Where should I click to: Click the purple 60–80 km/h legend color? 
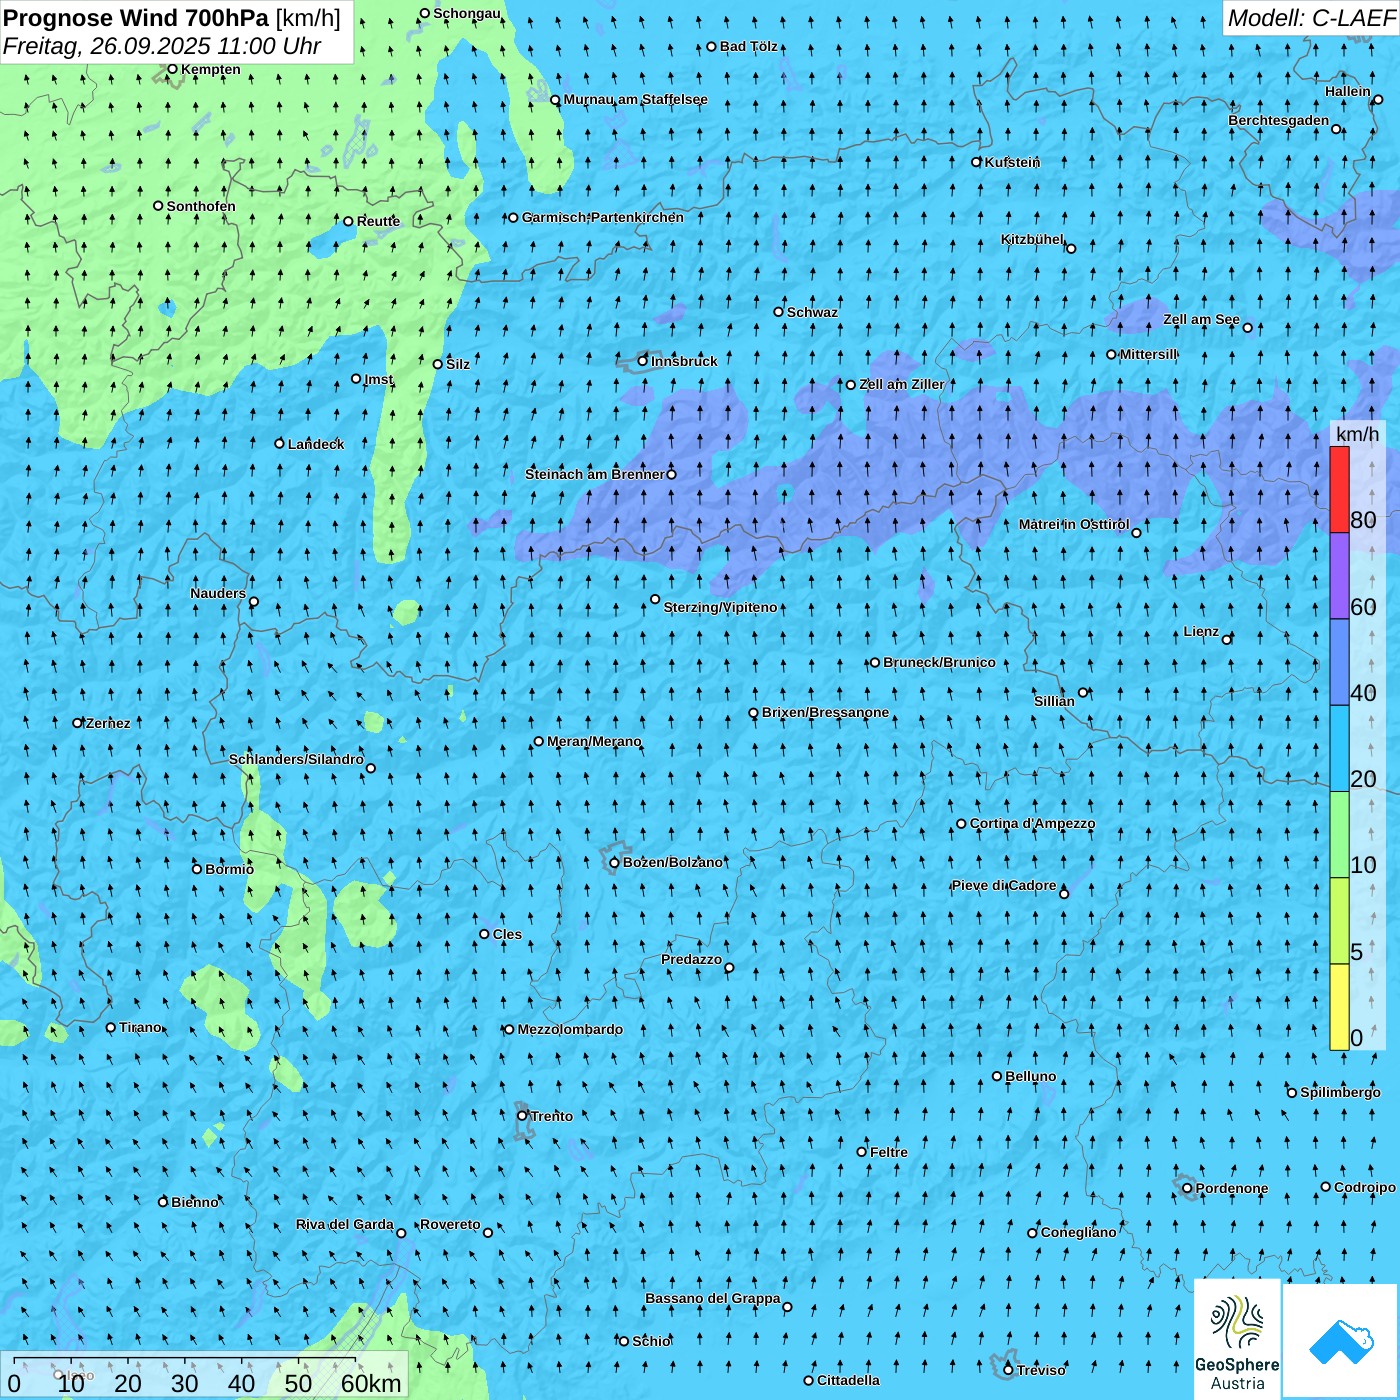(x=1339, y=576)
